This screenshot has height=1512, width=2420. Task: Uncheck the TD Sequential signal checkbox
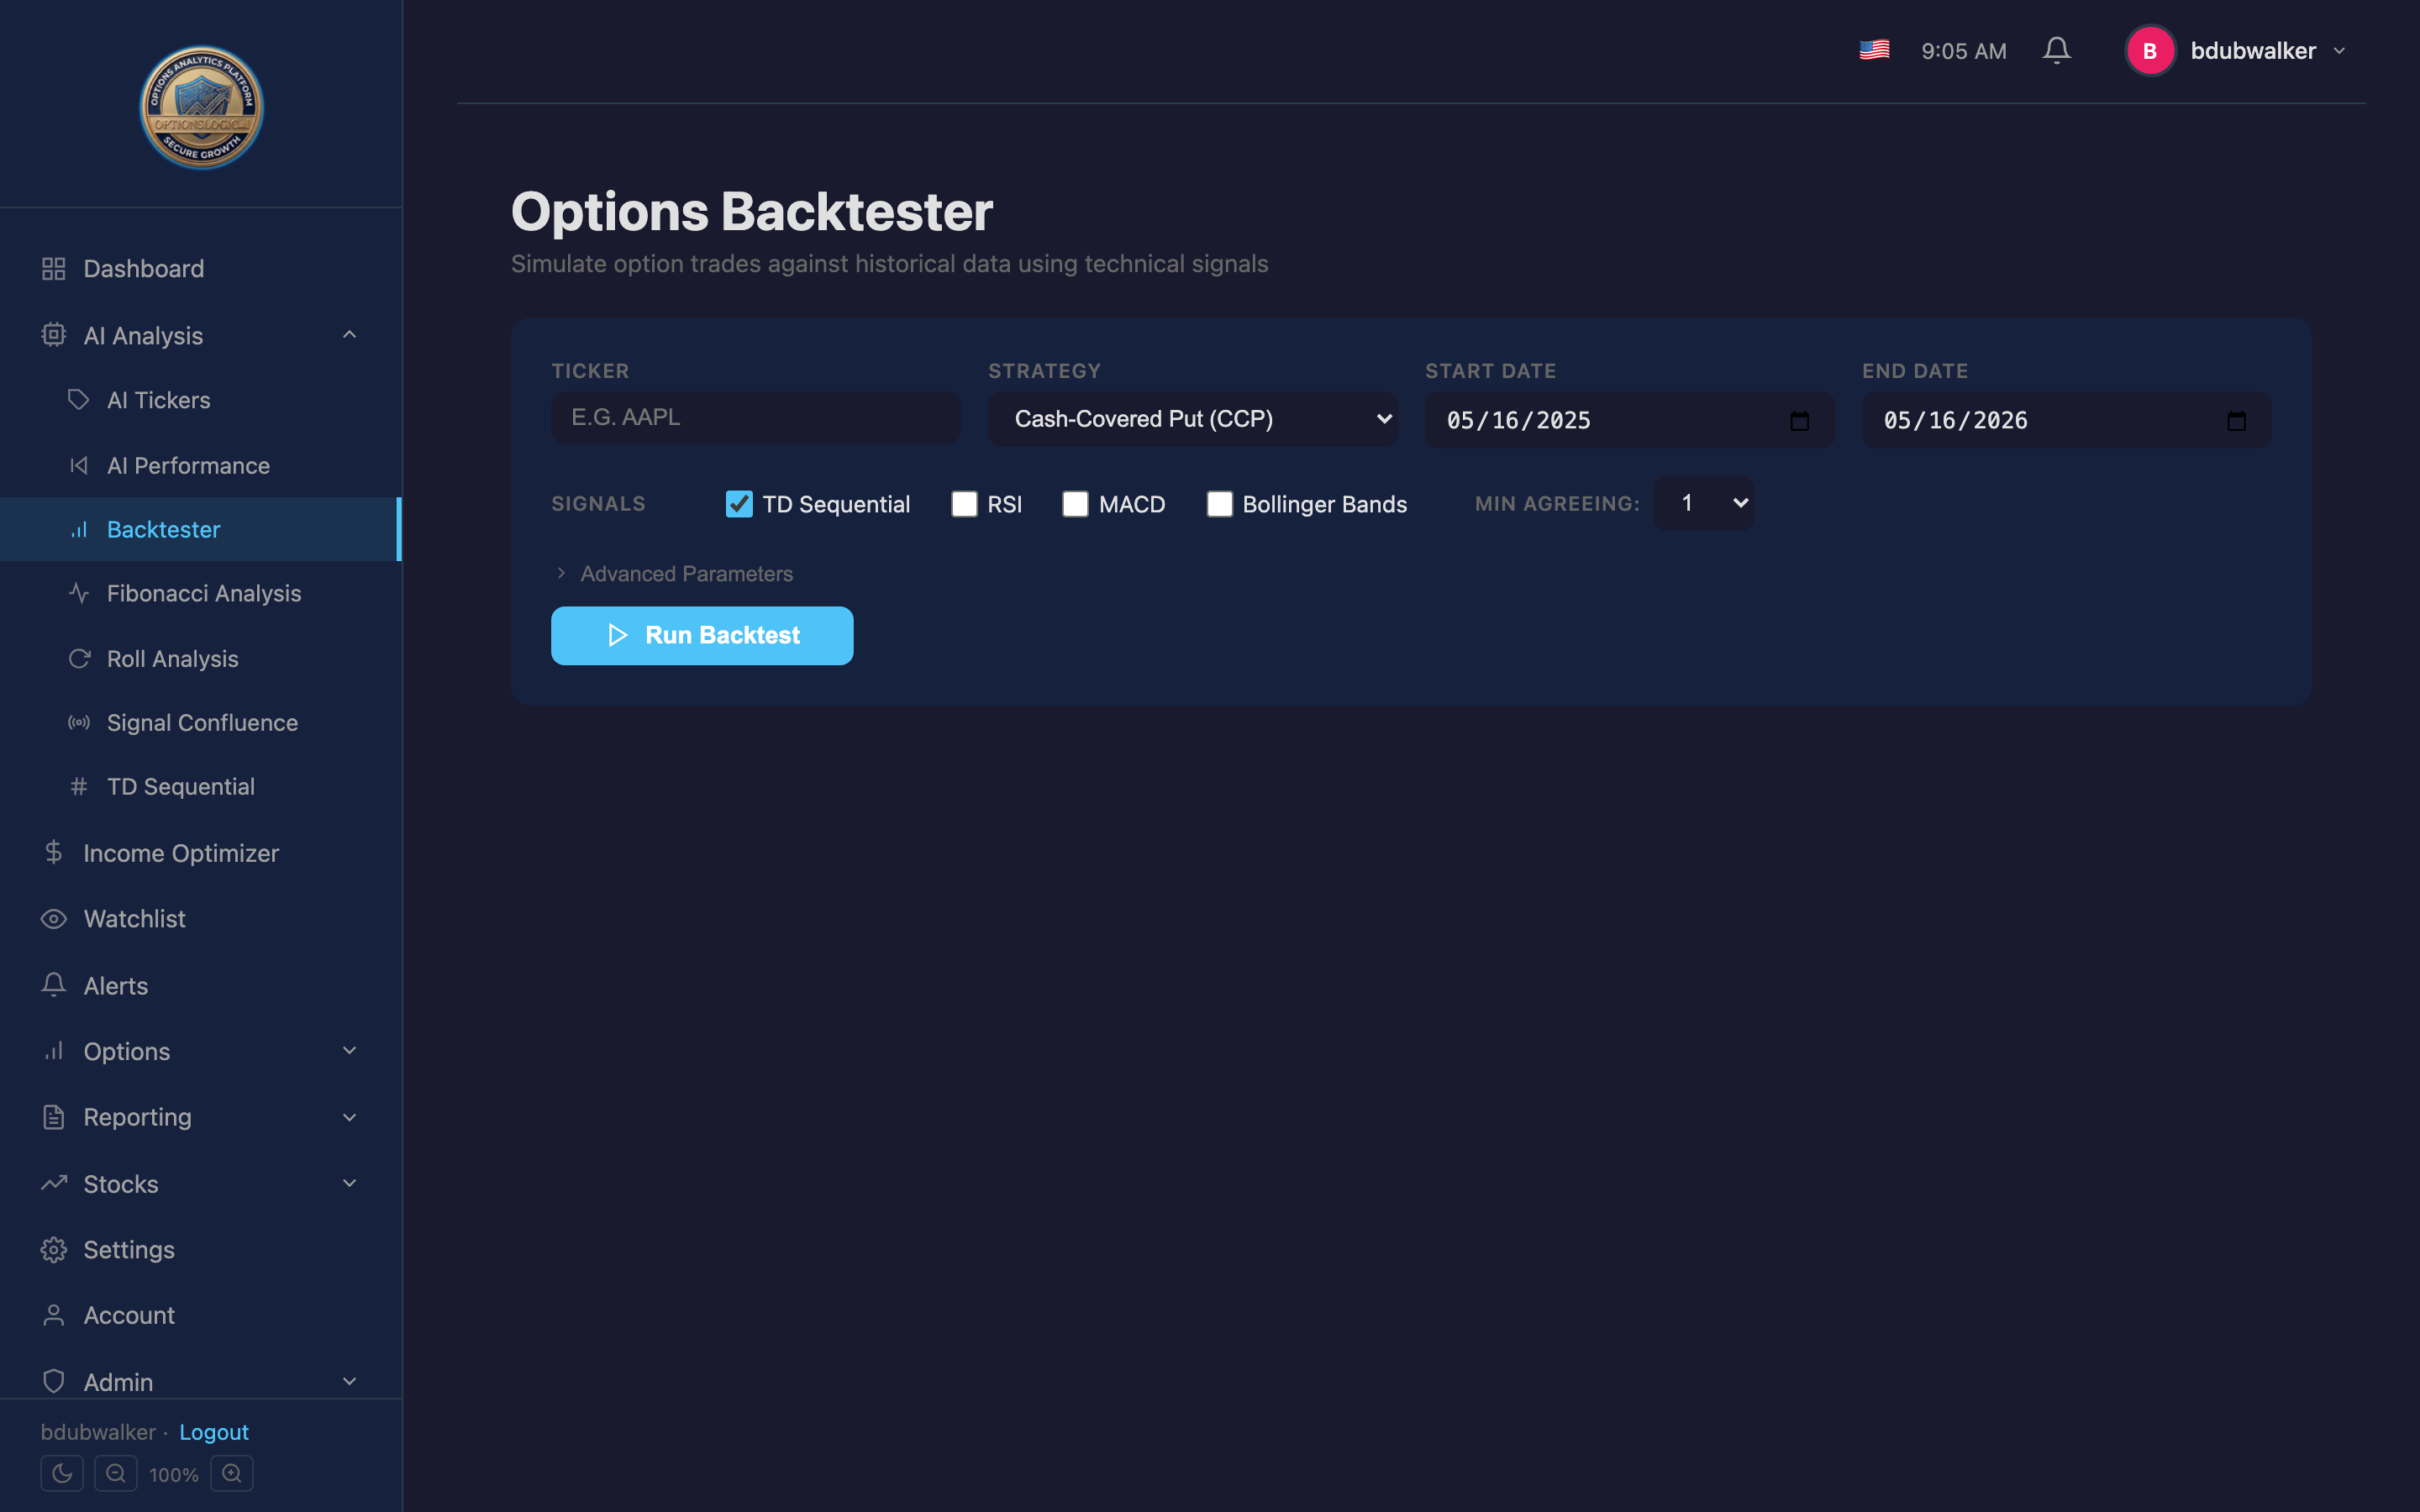[x=739, y=504]
